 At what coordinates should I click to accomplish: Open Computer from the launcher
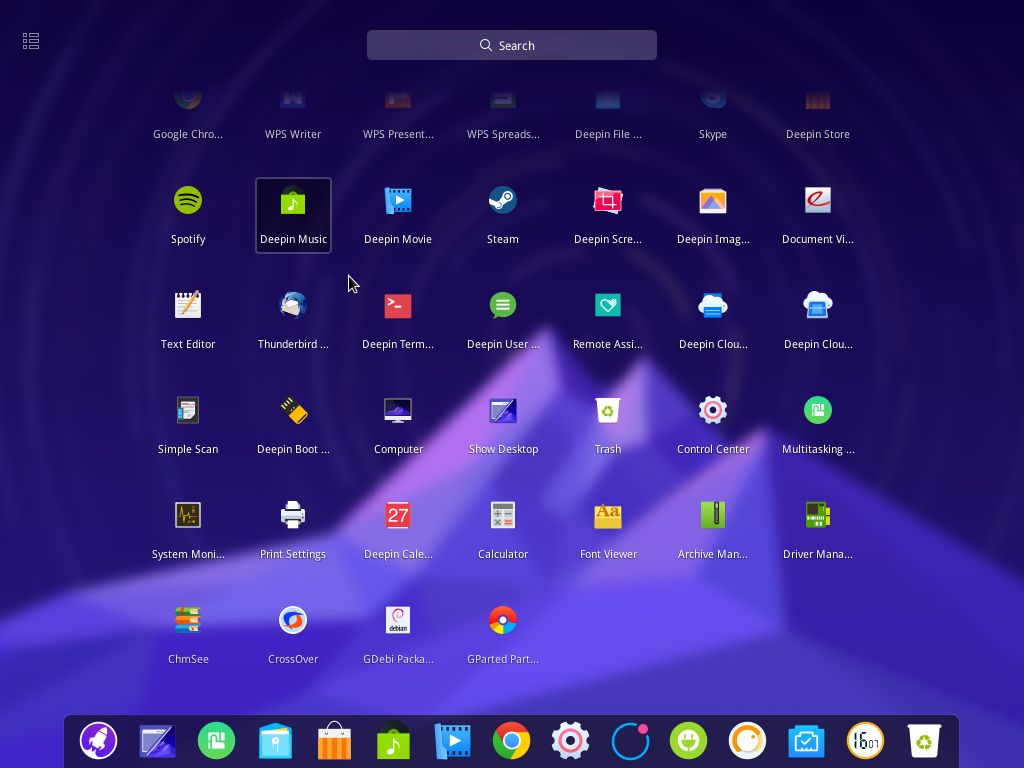click(398, 410)
